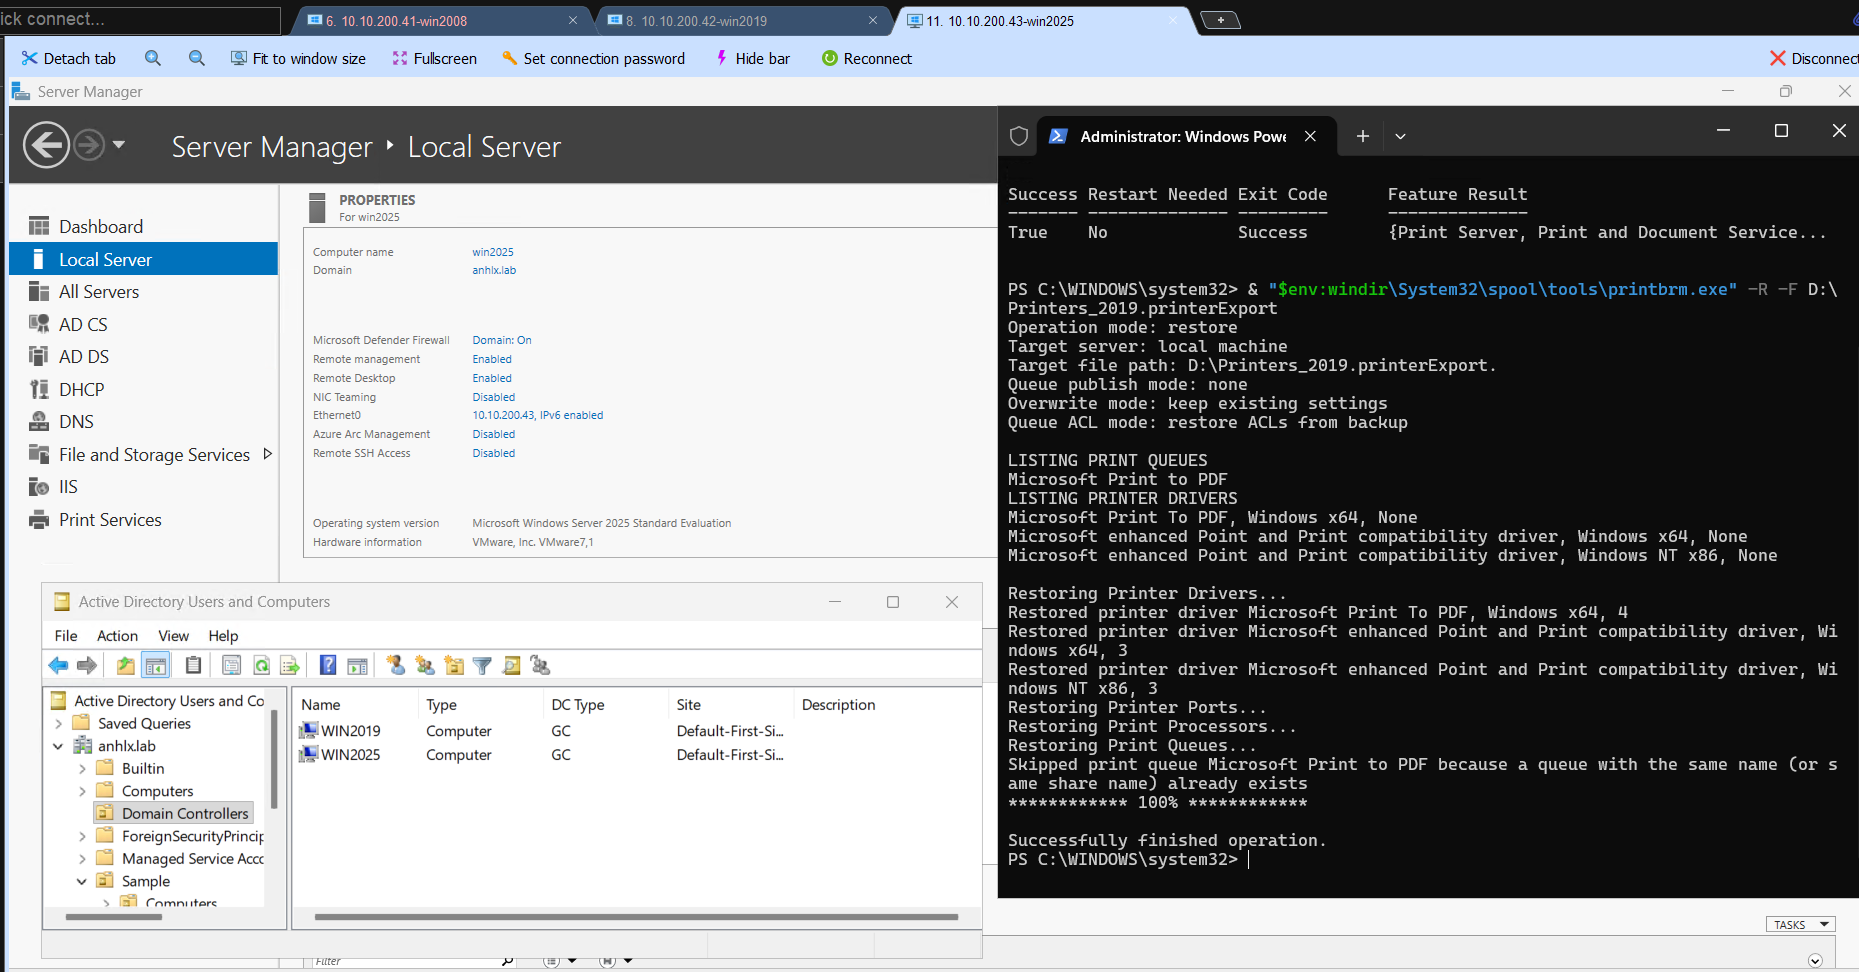Click Server Manager back navigation arrow
1859x972 pixels.
[x=46, y=145]
